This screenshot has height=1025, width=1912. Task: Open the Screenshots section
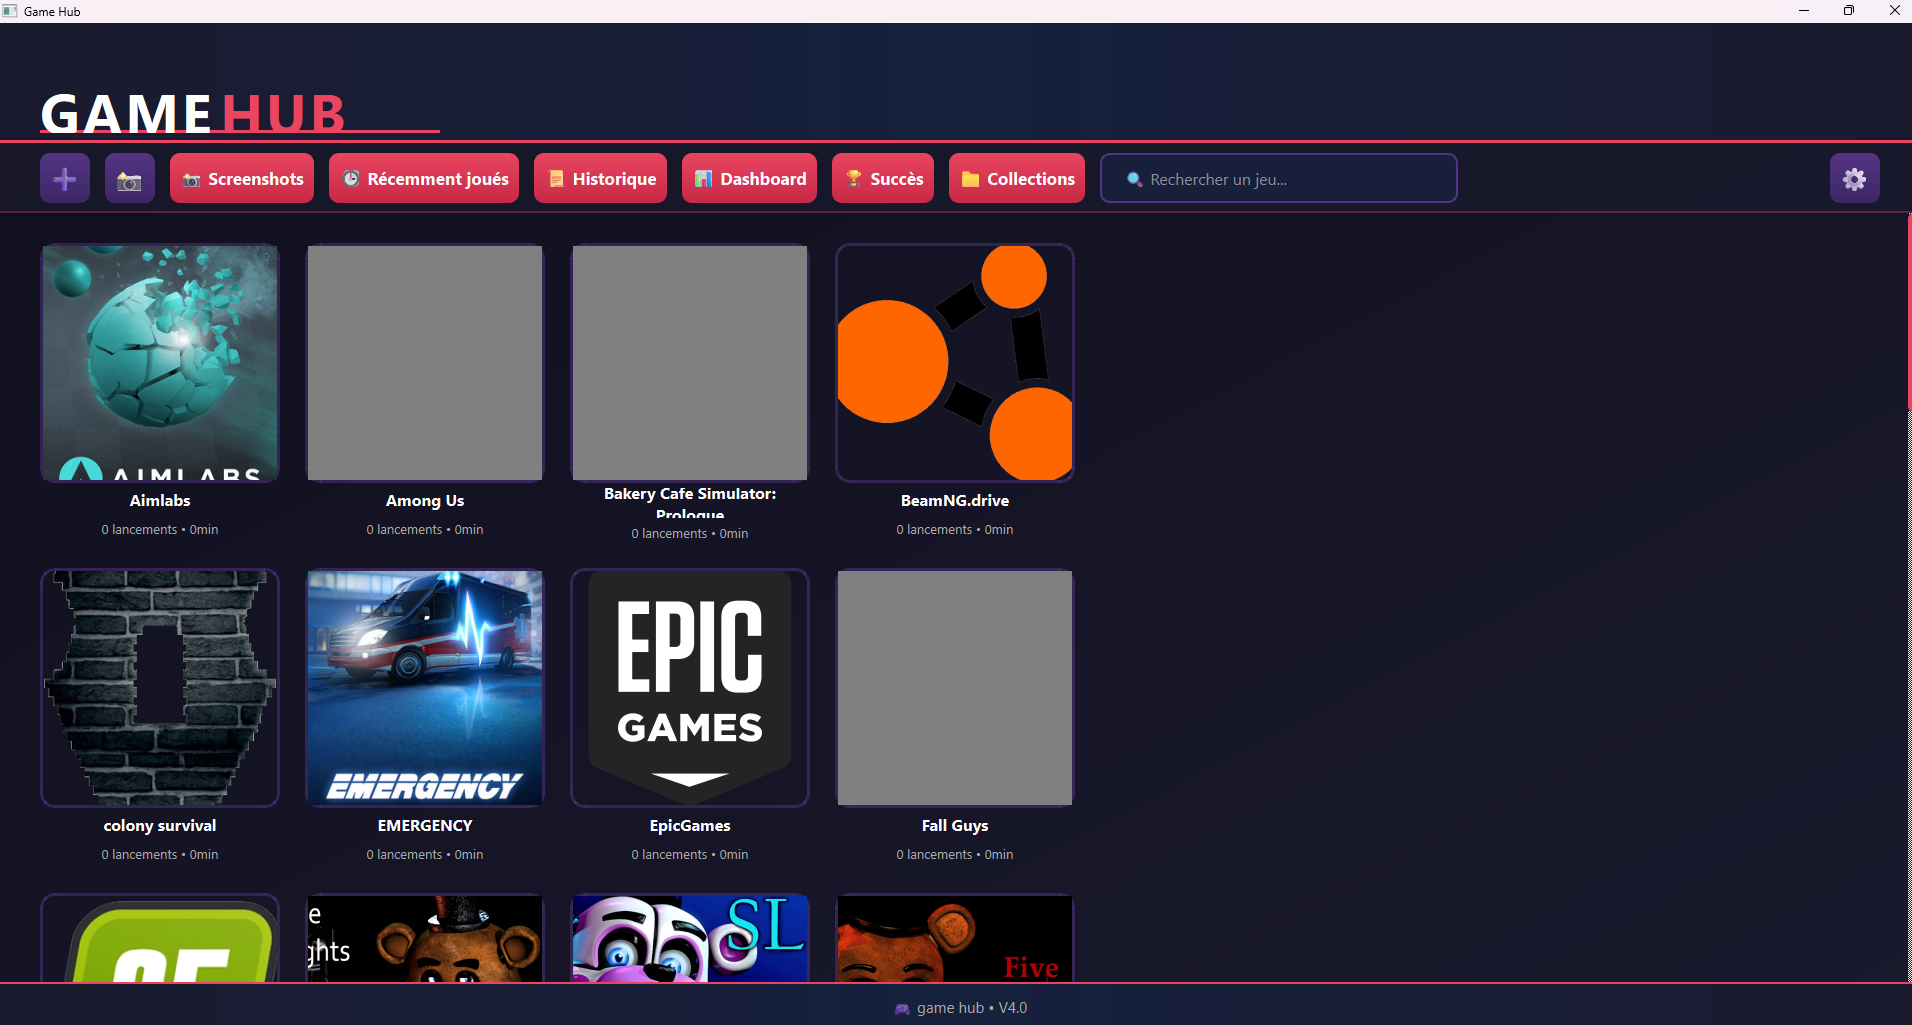click(x=242, y=179)
